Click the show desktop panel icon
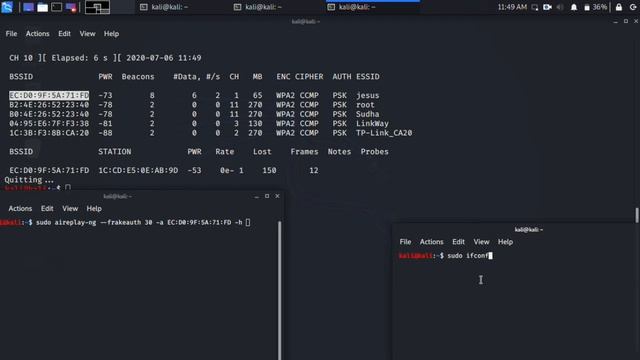The width and height of the screenshot is (640, 360). (x=28, y=7)
